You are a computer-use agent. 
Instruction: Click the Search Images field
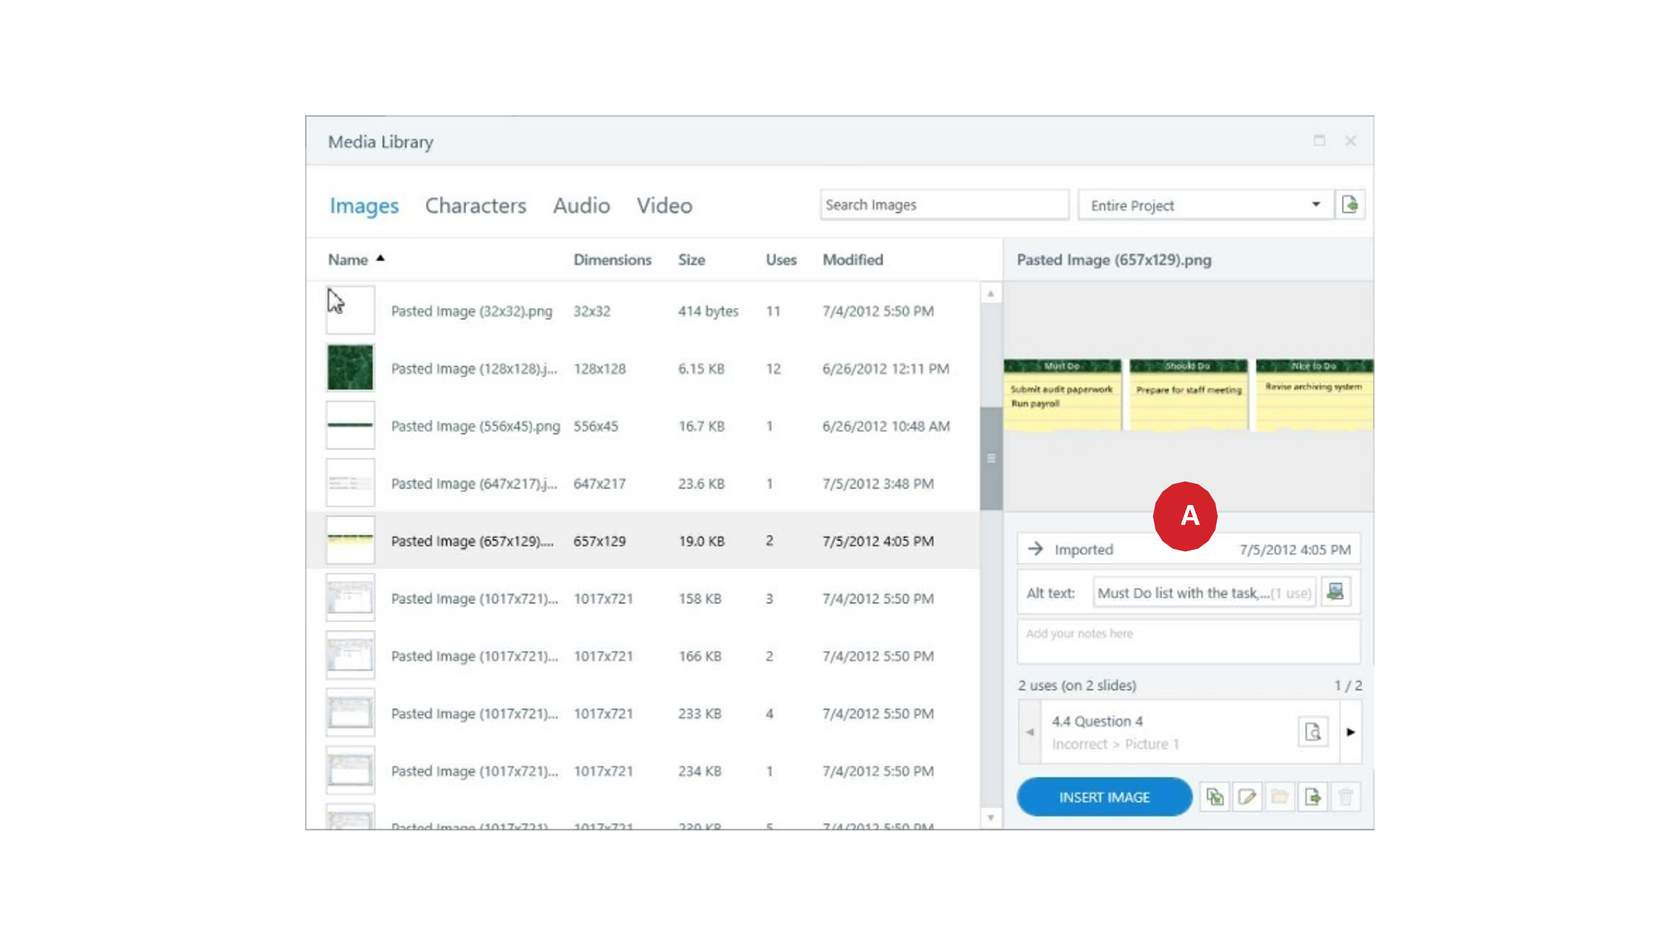944,205
